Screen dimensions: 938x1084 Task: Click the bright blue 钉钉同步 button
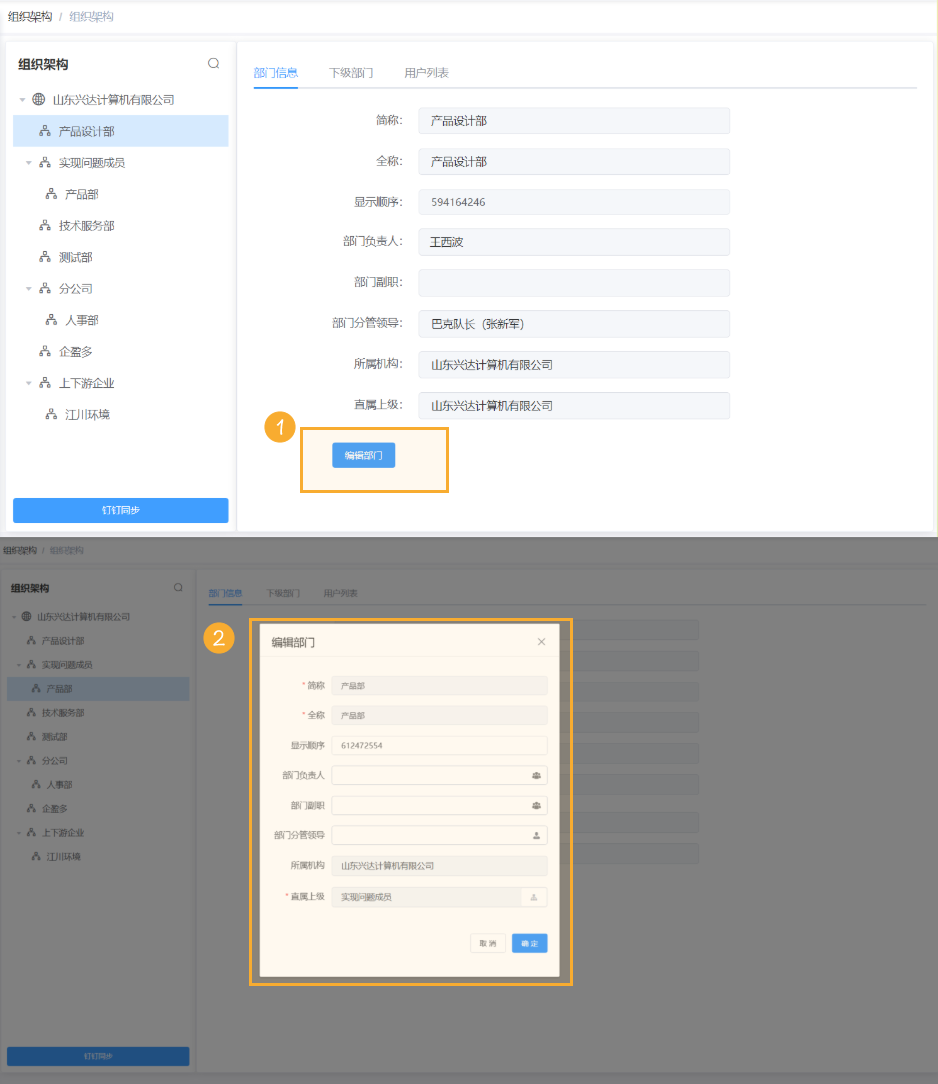[120, 510]
